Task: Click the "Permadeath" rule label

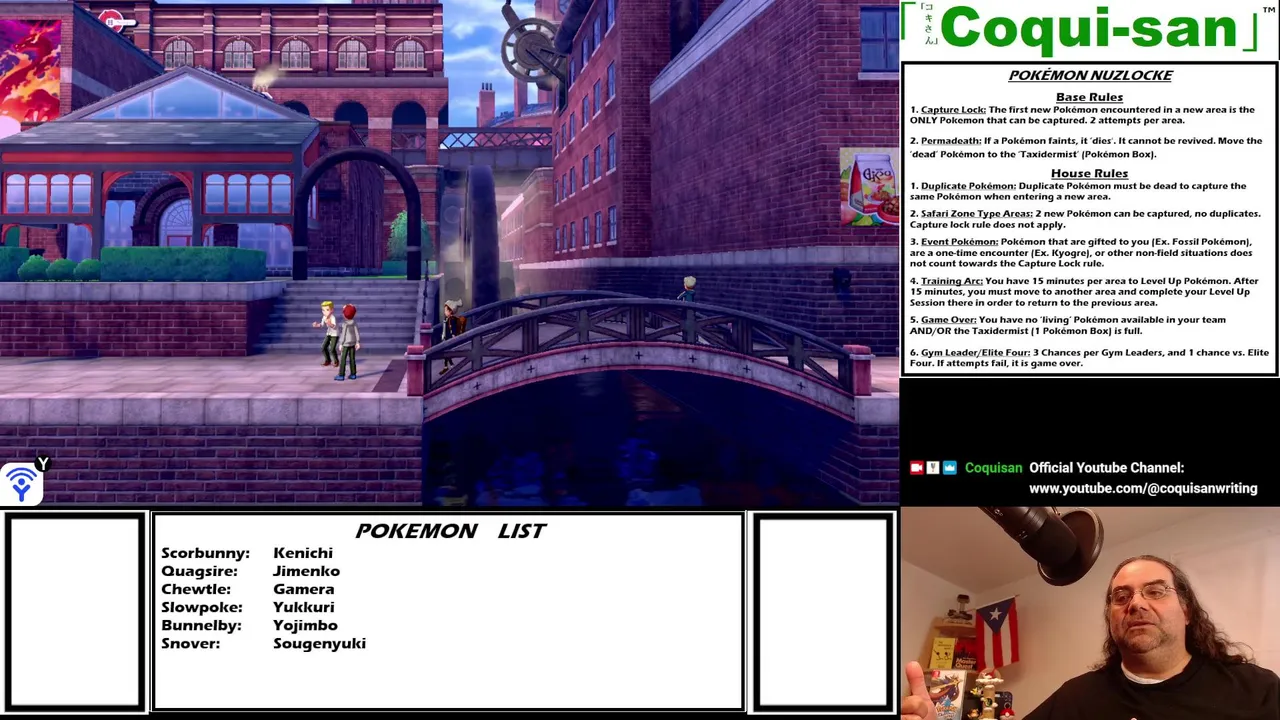Action: (950, 141)
